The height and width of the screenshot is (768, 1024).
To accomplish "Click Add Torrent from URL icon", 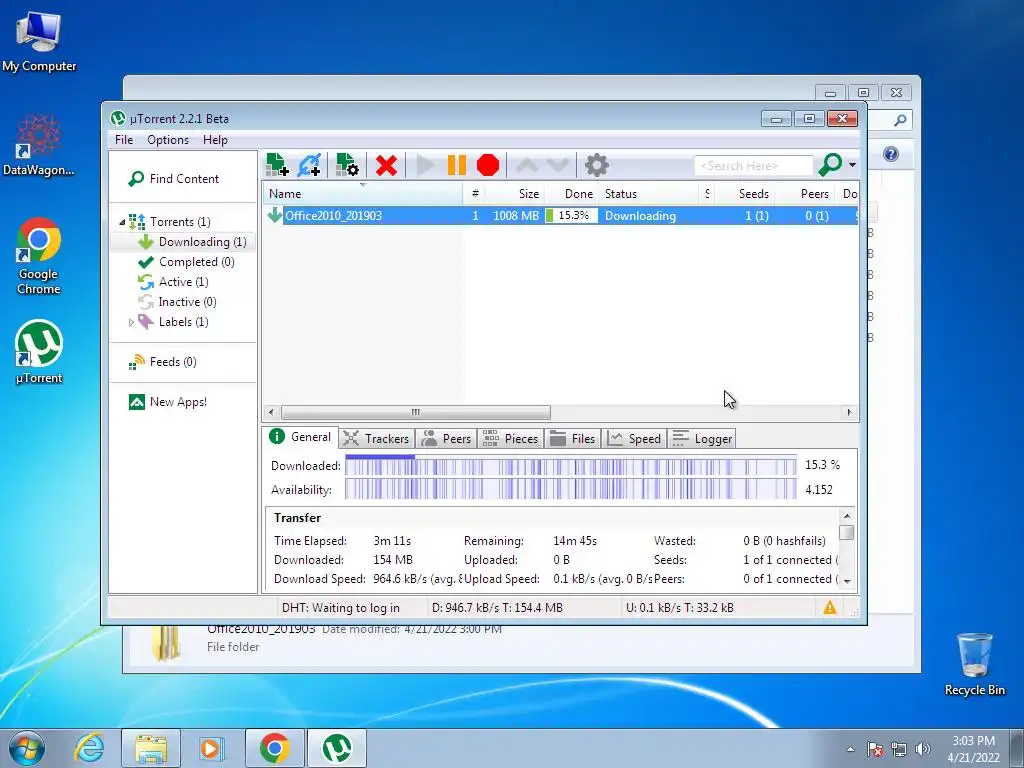I will pos(309,165).
